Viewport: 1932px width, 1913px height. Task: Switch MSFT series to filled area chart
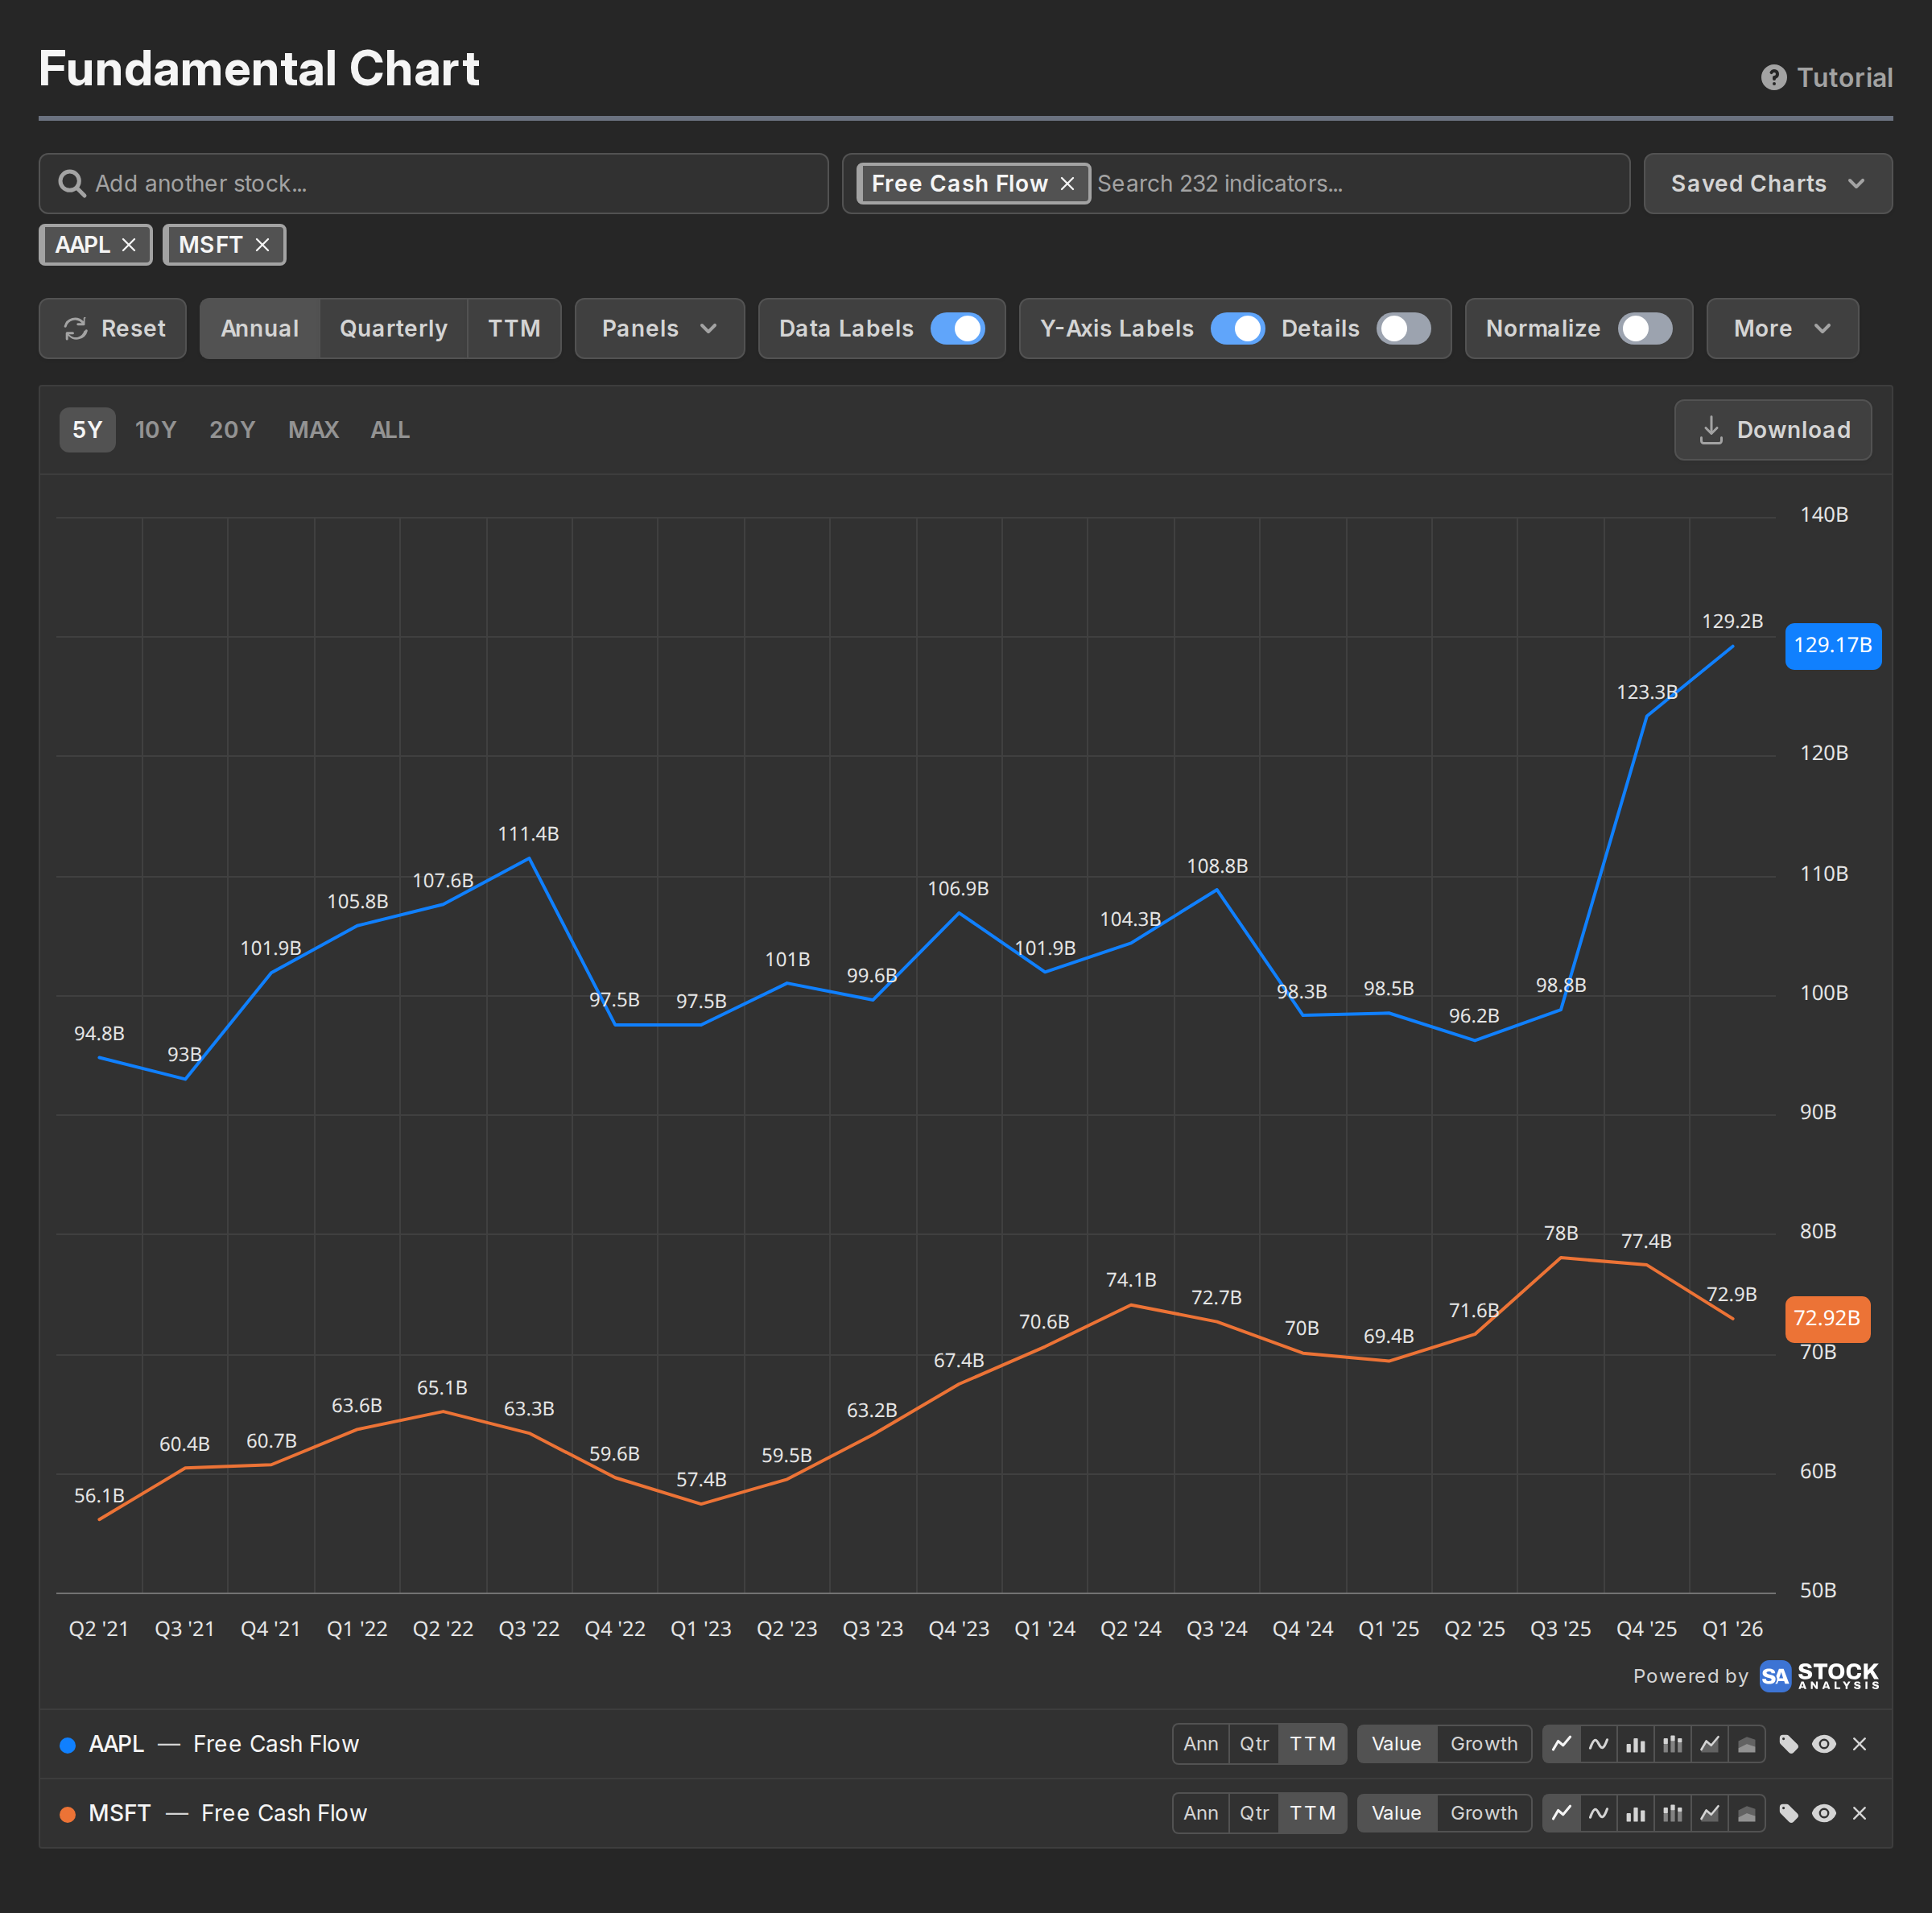[x=1746, y=1813]
